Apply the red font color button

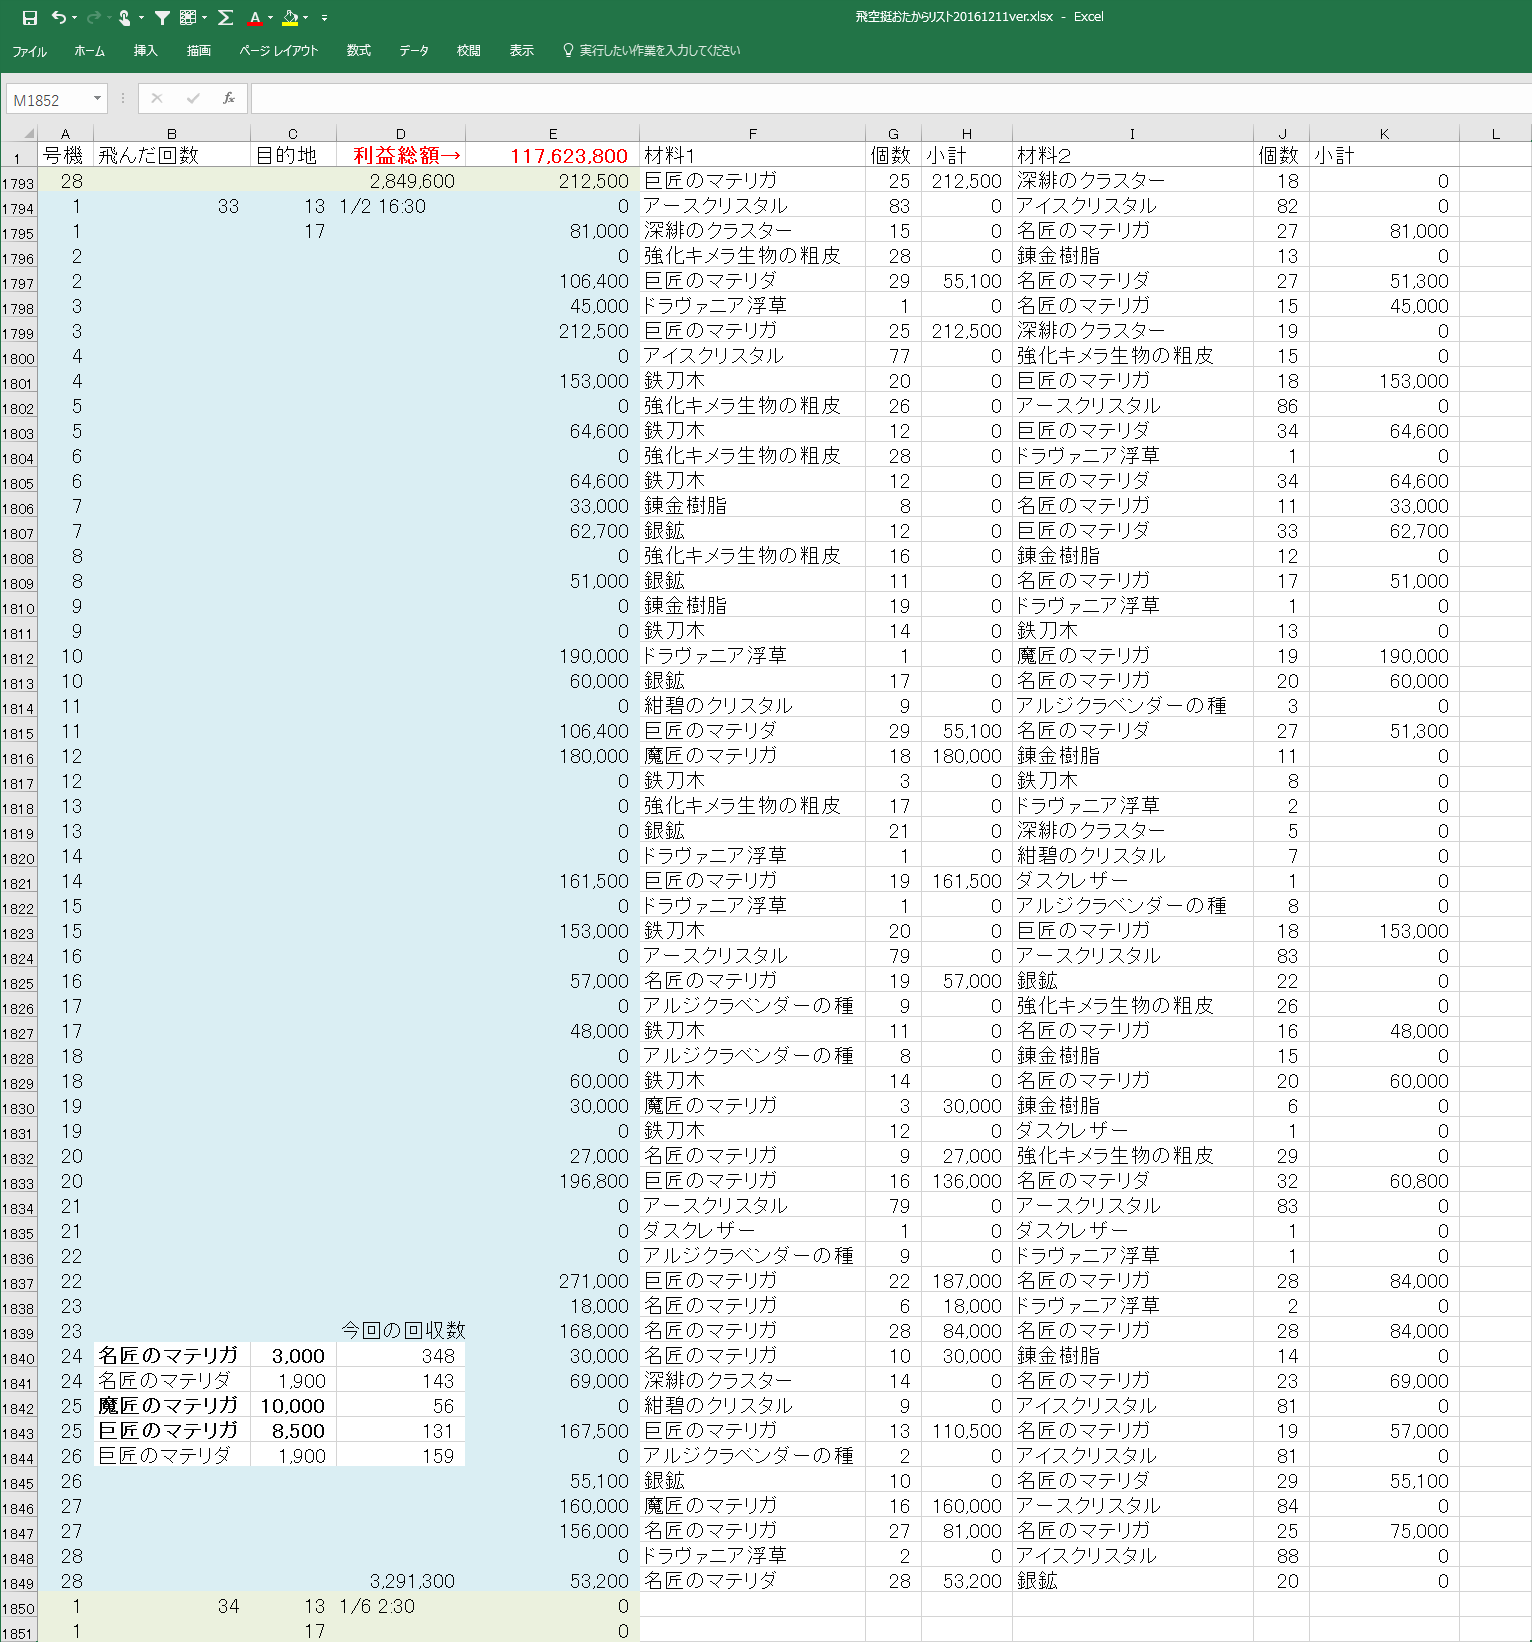255,17
